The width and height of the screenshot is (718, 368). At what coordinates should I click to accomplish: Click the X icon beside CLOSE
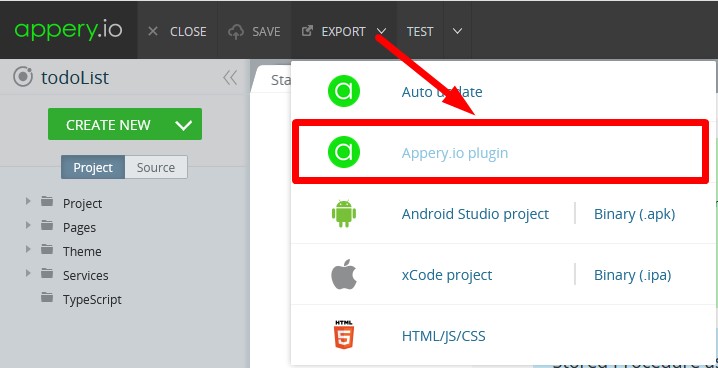pyautogui.click(x=153, y=32)
